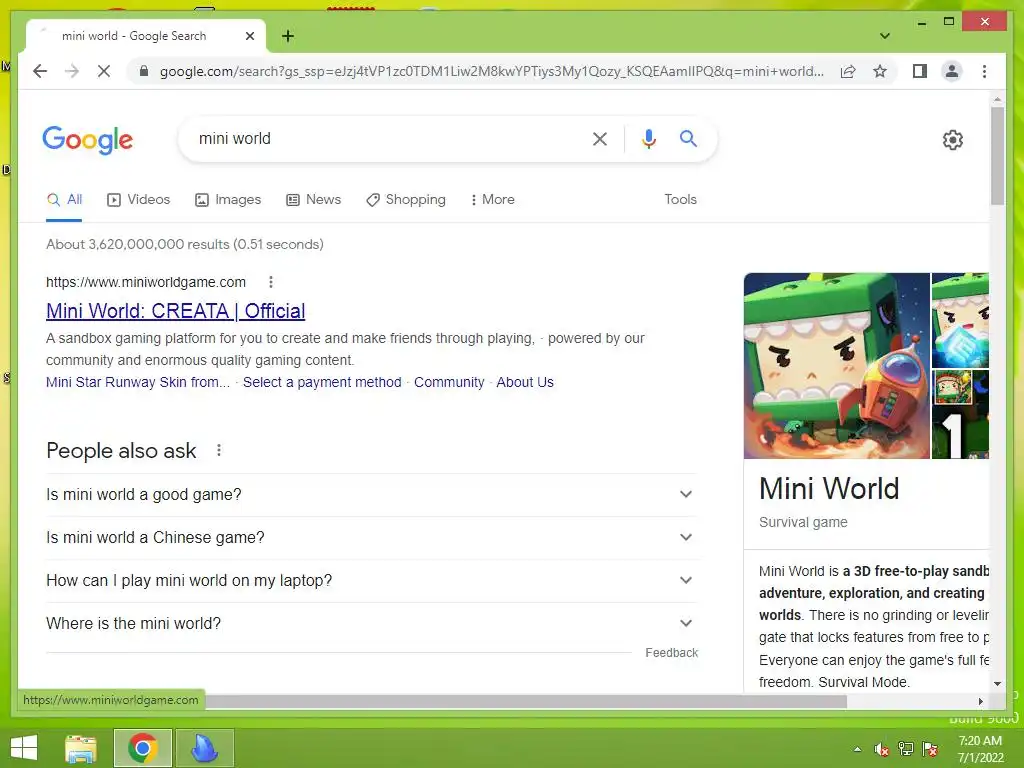
Task: Expand 'How can I play mini world on my laptop?'
Action: [371, 581]
